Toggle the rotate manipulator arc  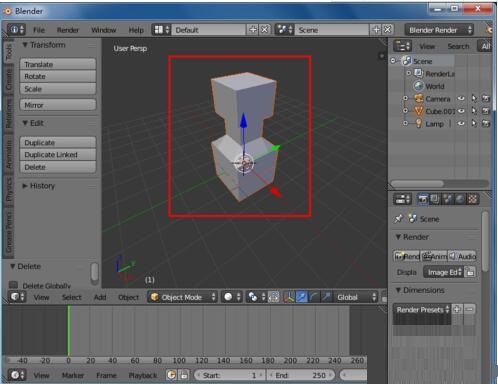(314, 297)
